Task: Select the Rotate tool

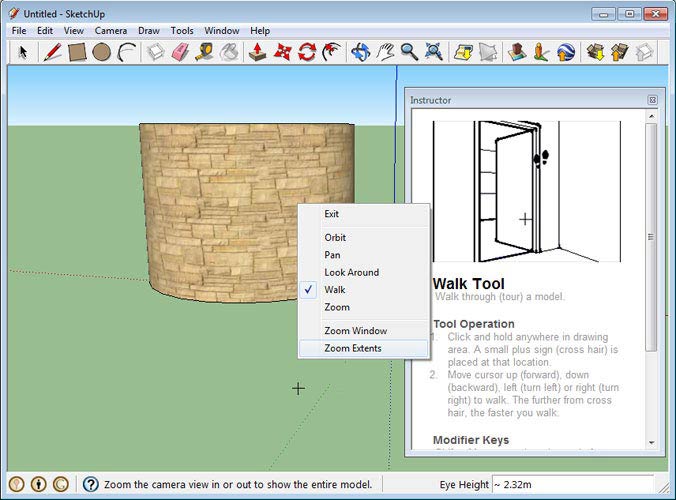Action: [307, 51]
